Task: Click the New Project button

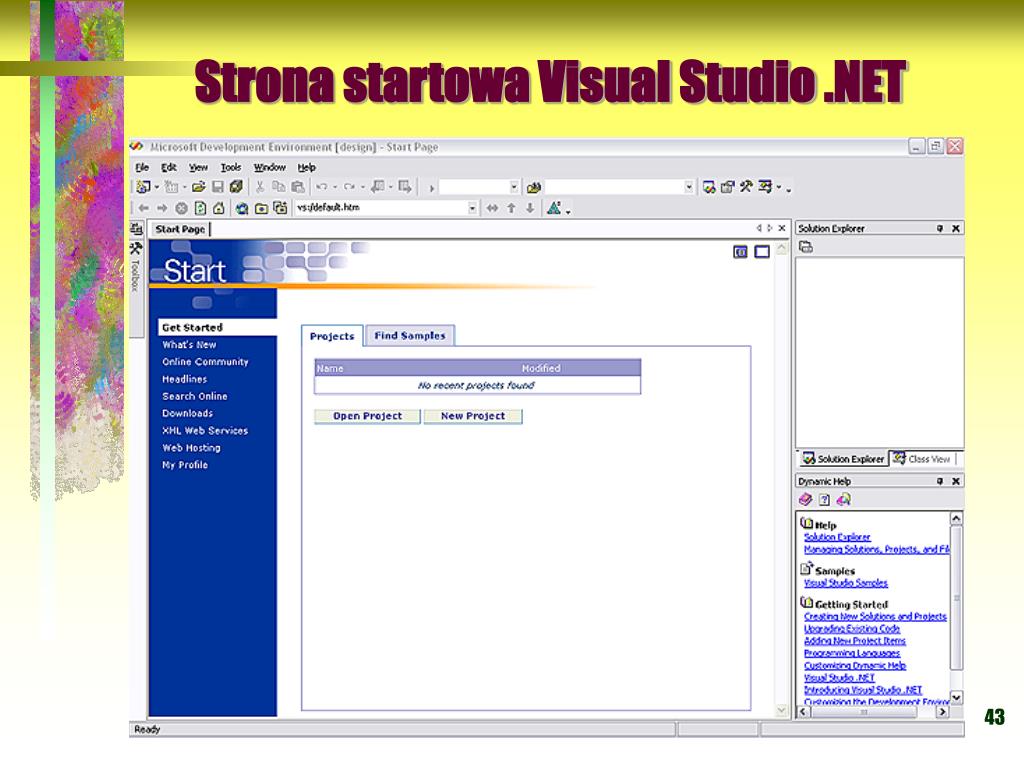Action: click(x=473, y=416)
